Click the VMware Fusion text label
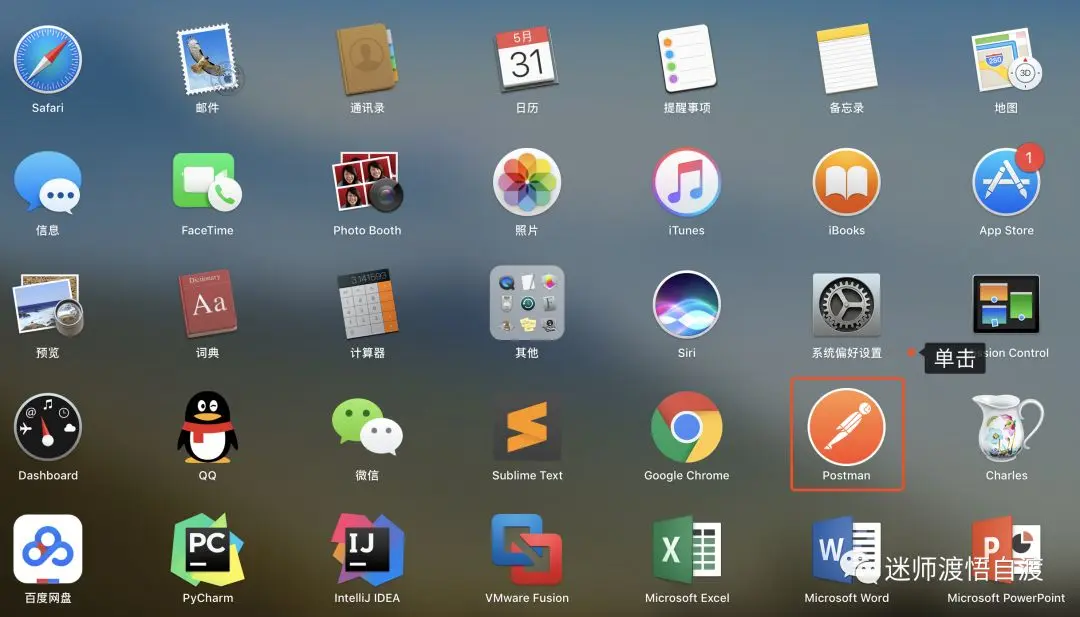Screen dimensions: 1080x617 click(x=527, y=598)
